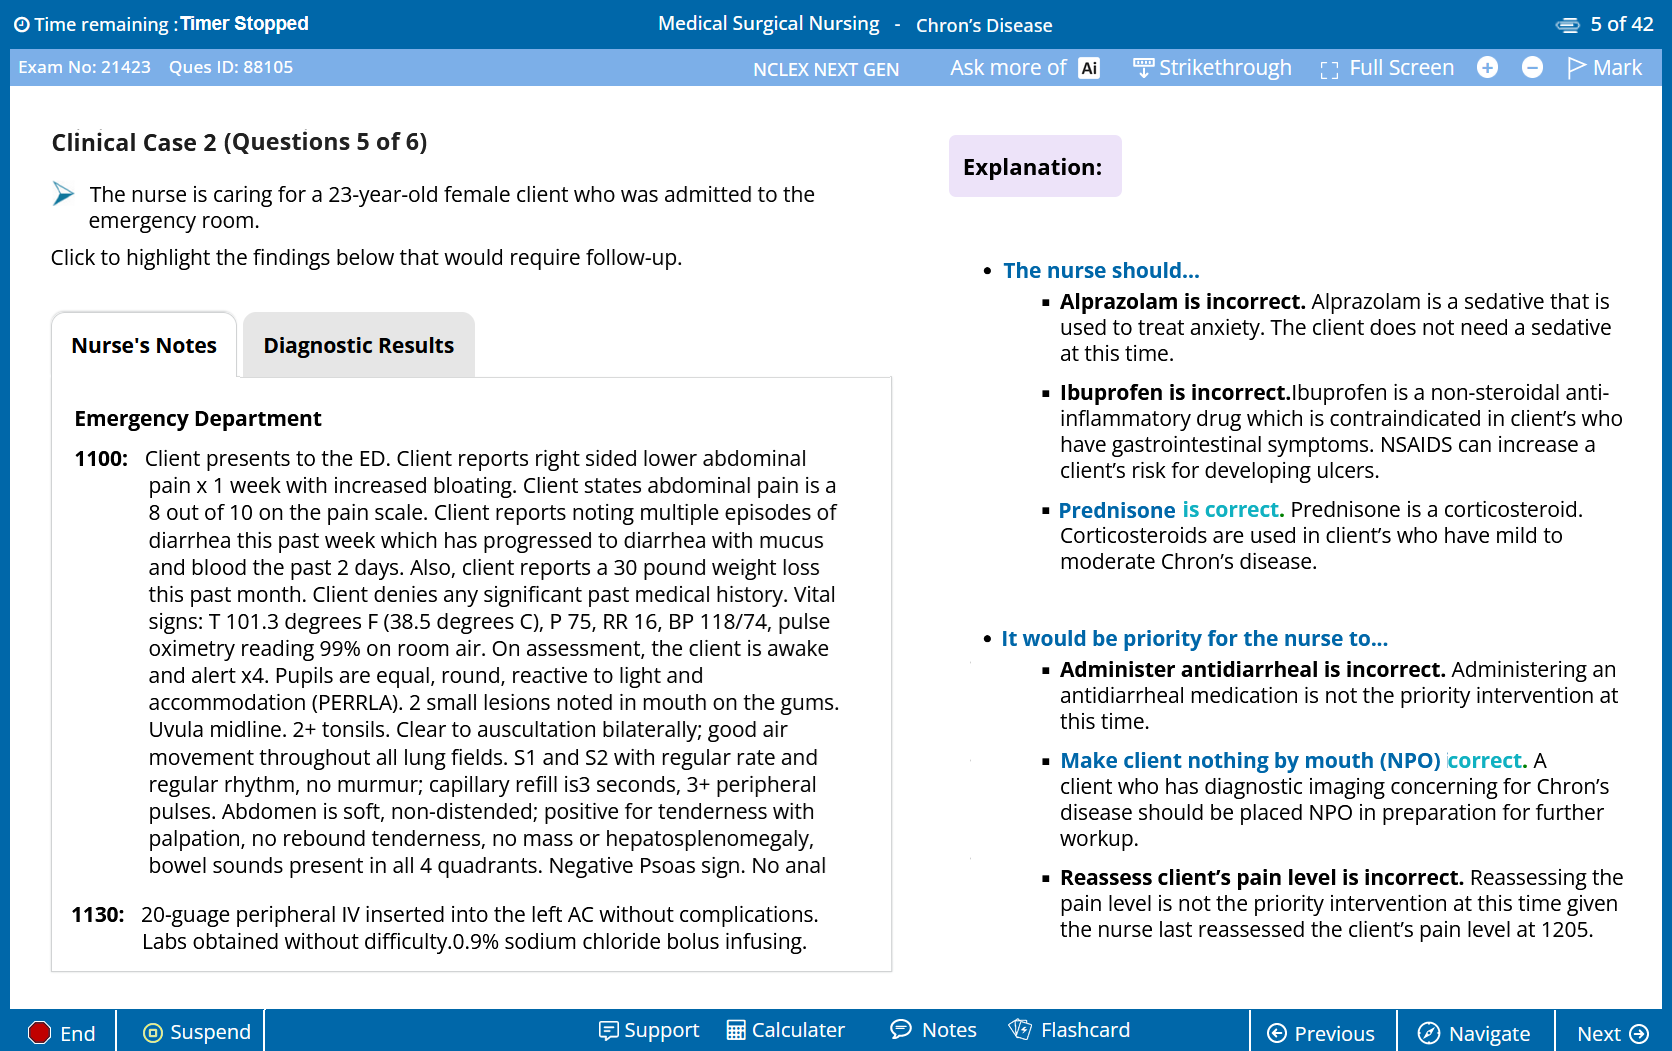Viewport: 1672px width, 1051px height.
Task: Click 'Exam No: 21423' text
Action: 84,68
